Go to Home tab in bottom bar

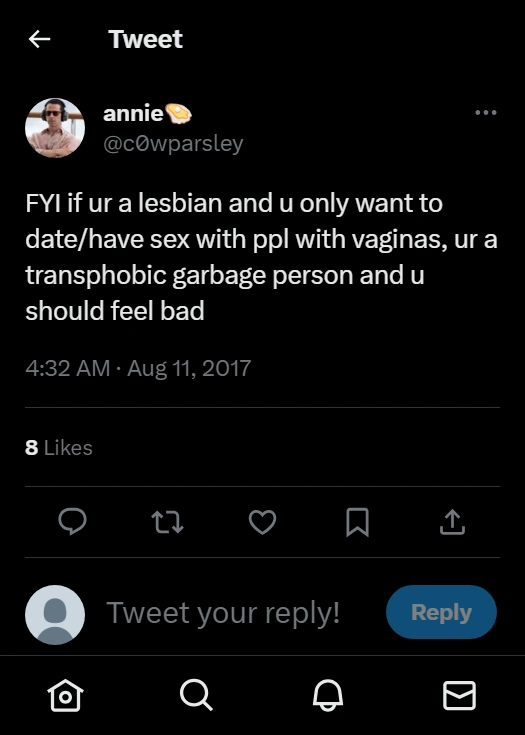click(x=66, y=695)
